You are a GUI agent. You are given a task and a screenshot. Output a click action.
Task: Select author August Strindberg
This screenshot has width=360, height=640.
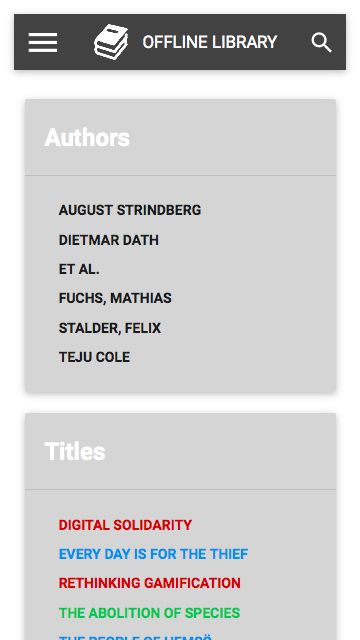tap(130, 210)
